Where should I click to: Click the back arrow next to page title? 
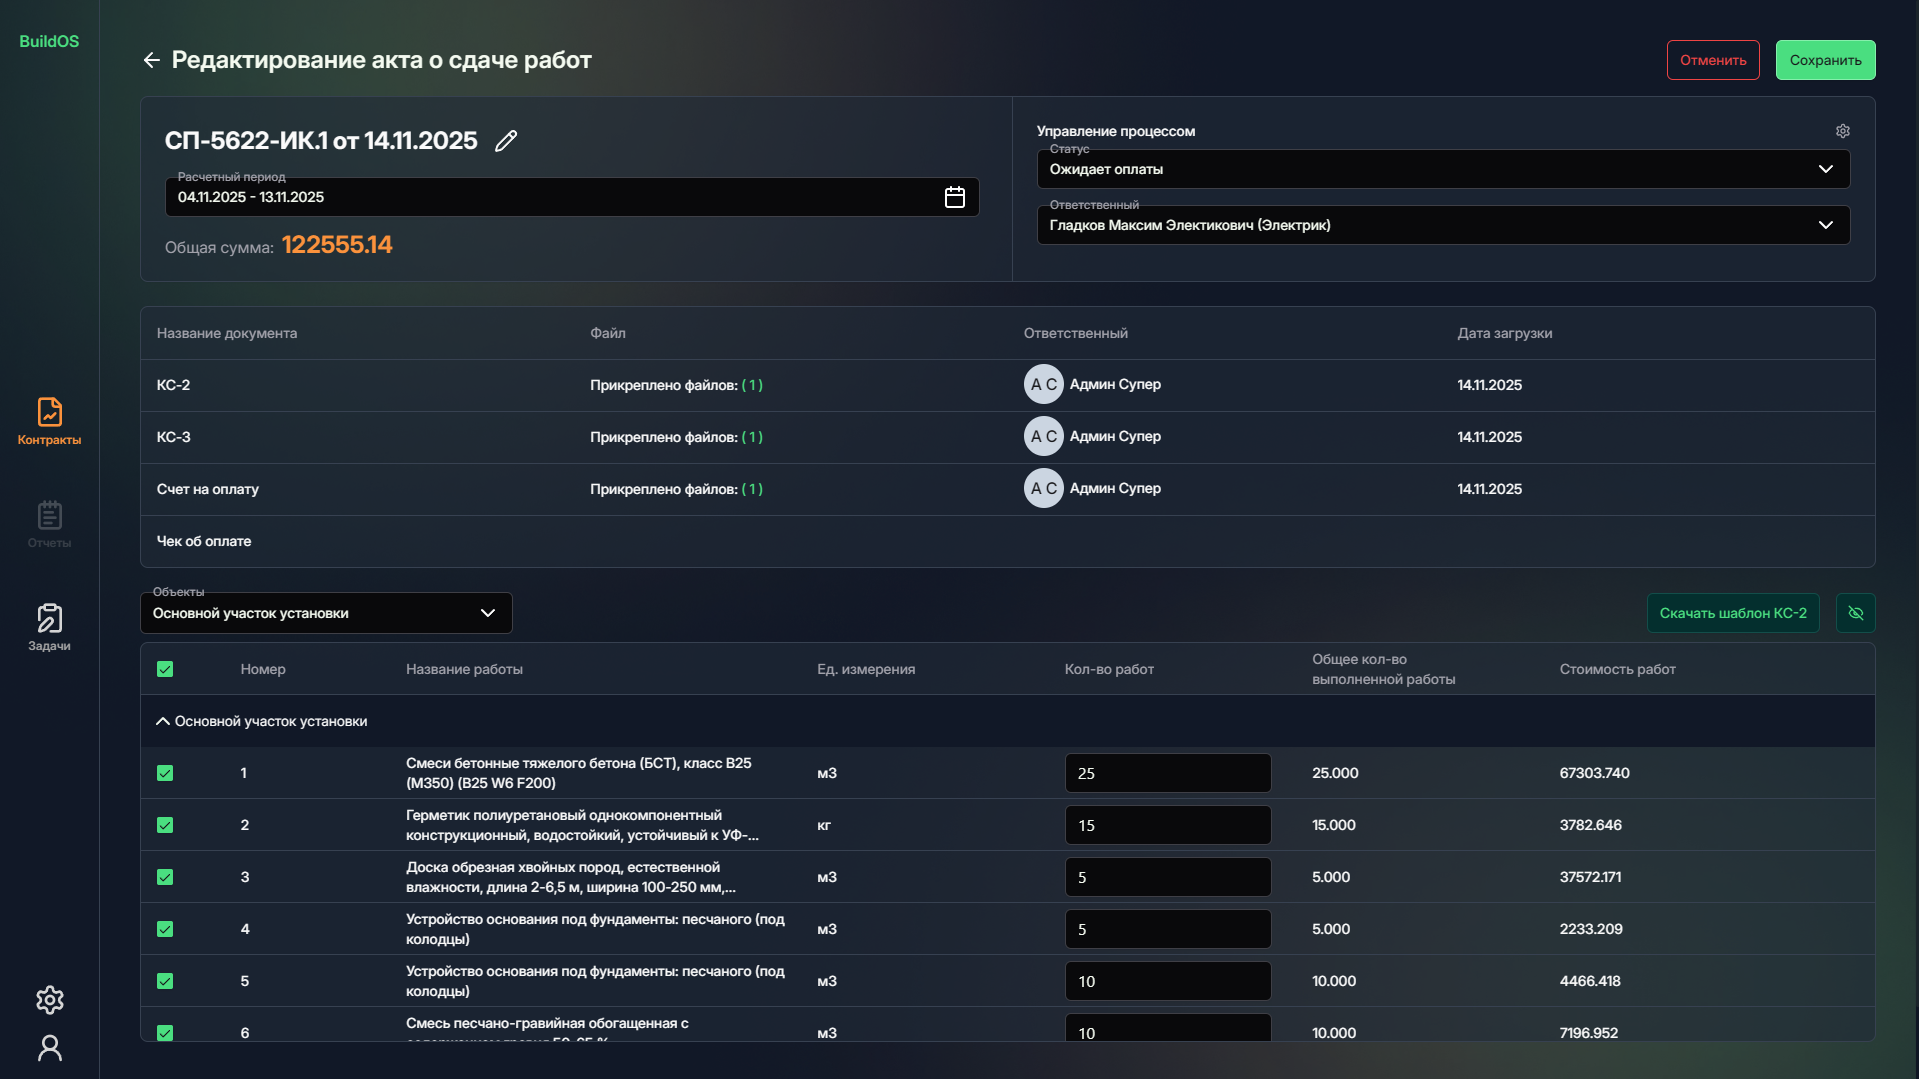tap(151, 60)
